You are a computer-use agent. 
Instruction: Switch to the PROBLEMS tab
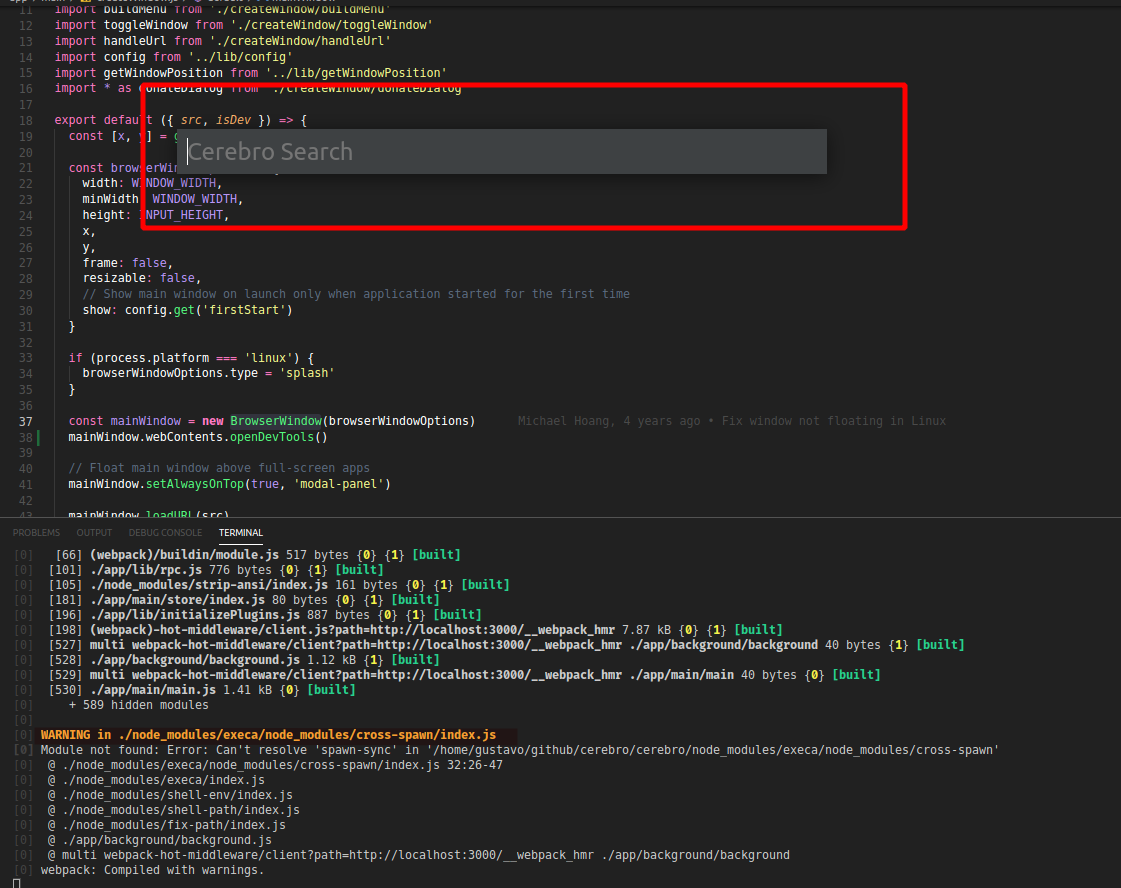click(36, 532)
